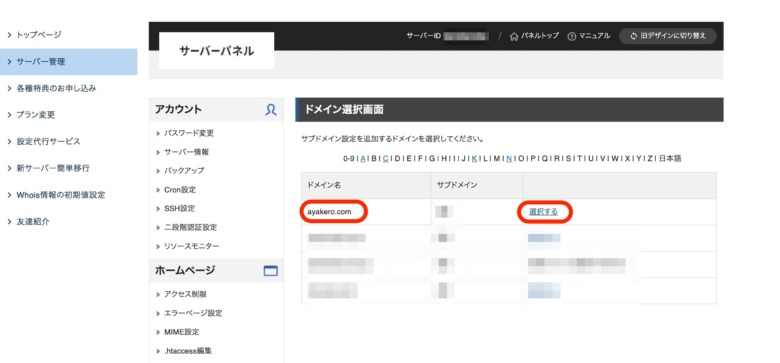The height and width of the screenshot is (363, 780).
Task: Filter domains by letter C
Action: [386, 159]
